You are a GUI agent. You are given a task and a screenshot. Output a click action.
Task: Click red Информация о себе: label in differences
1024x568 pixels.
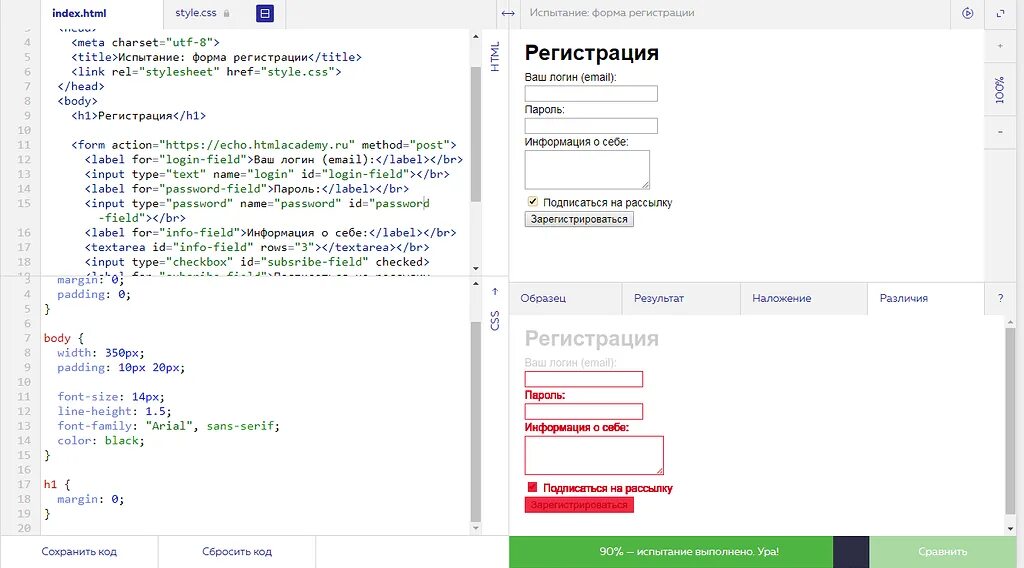click(x=577, y=428)
